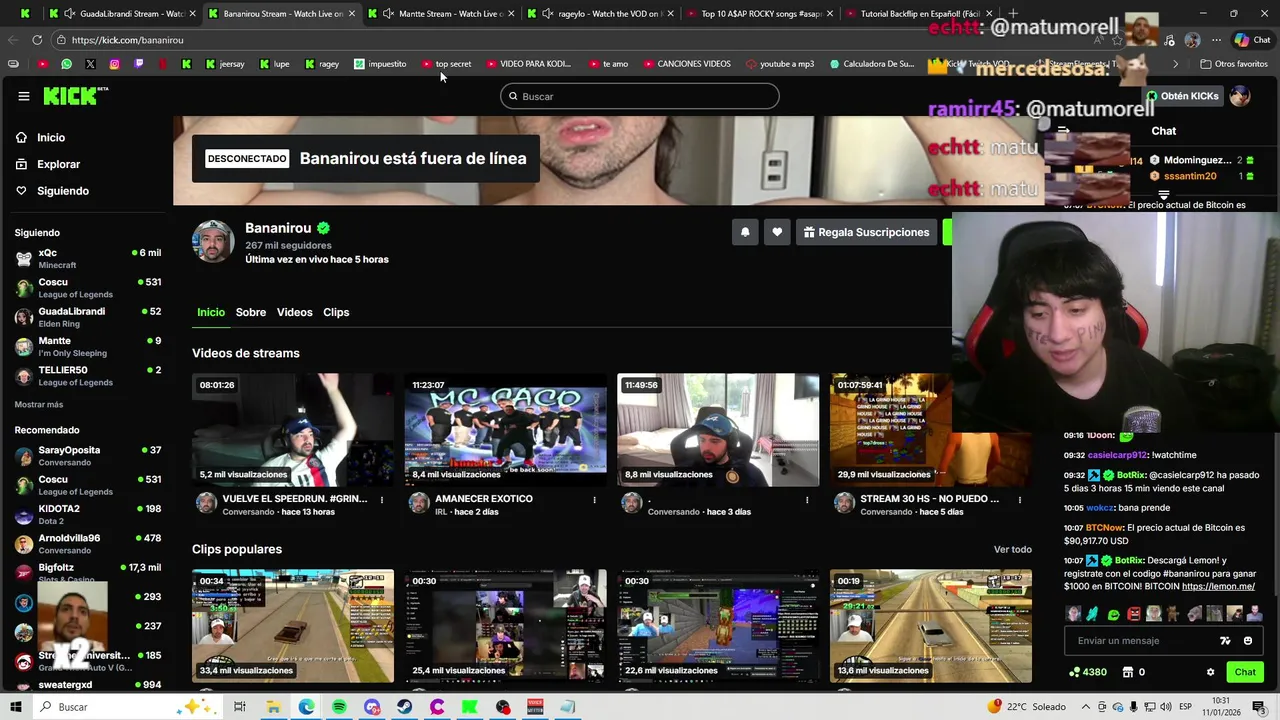Open KIDOTA2 recommended channel
This screenshot has height=720, width=1280.
tap(88, 514)
